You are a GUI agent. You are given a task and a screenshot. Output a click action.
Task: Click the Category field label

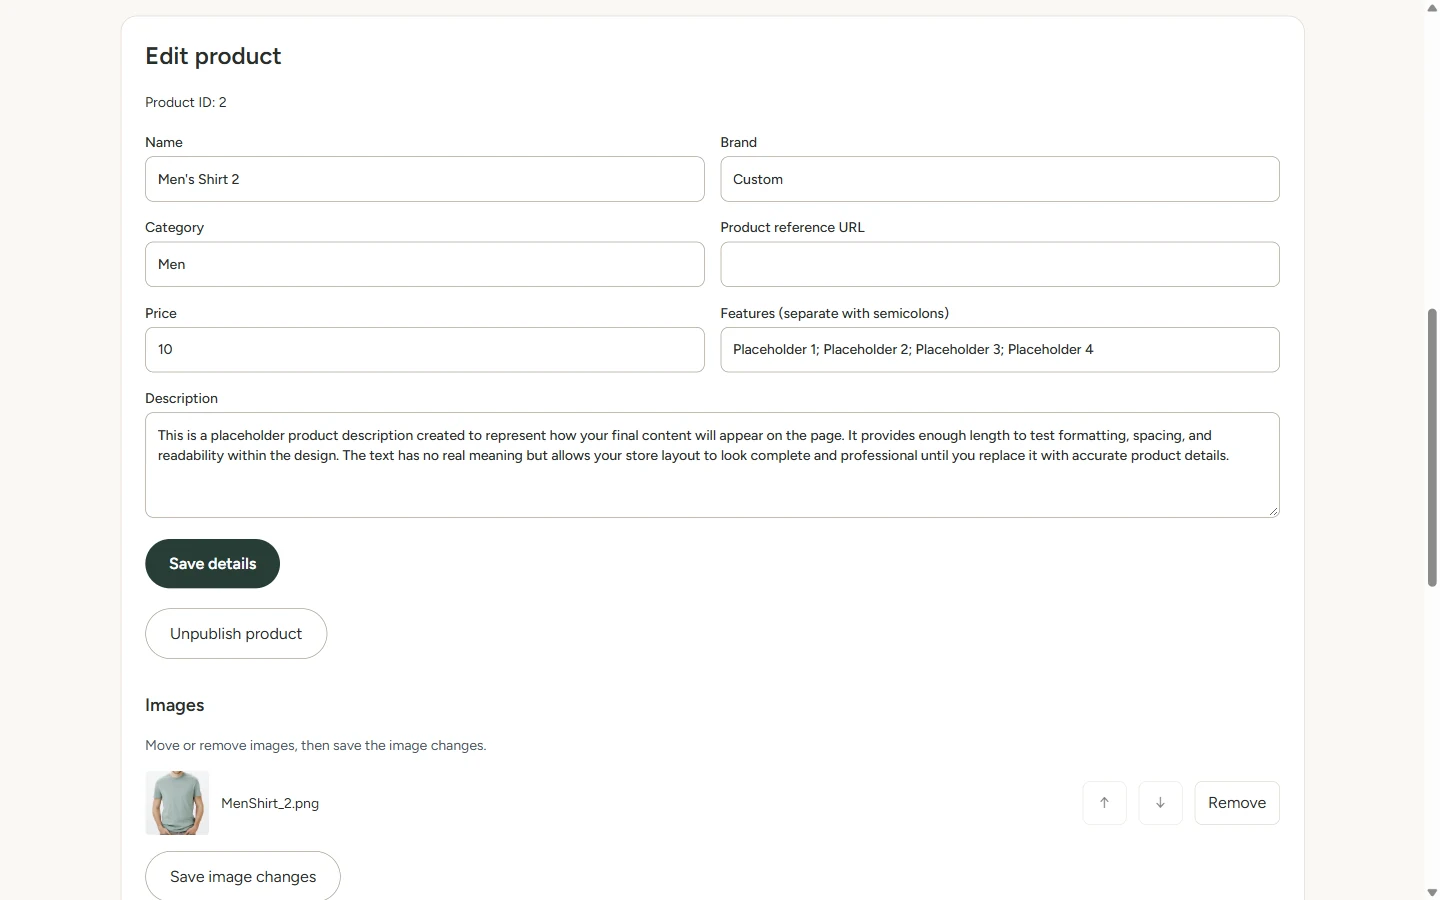174,227
